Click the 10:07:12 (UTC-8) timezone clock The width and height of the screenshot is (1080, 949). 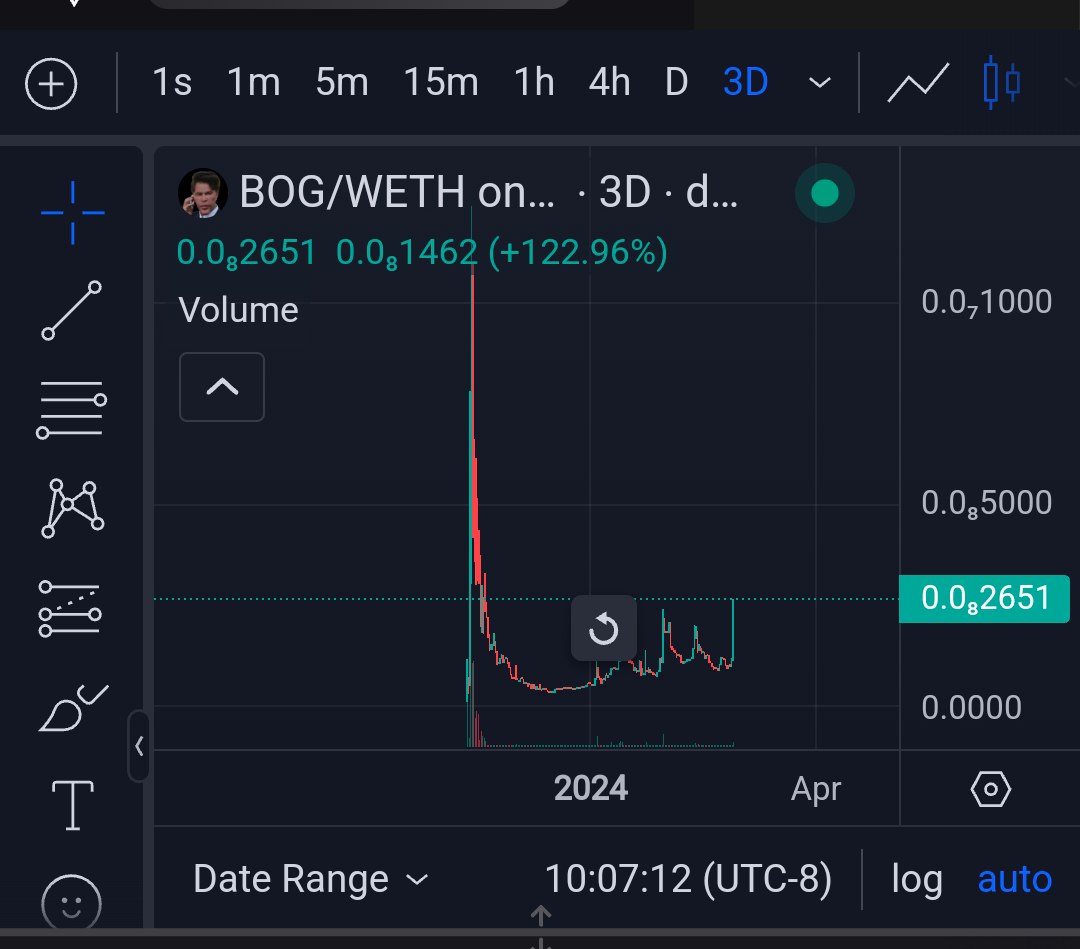point(688,879)
